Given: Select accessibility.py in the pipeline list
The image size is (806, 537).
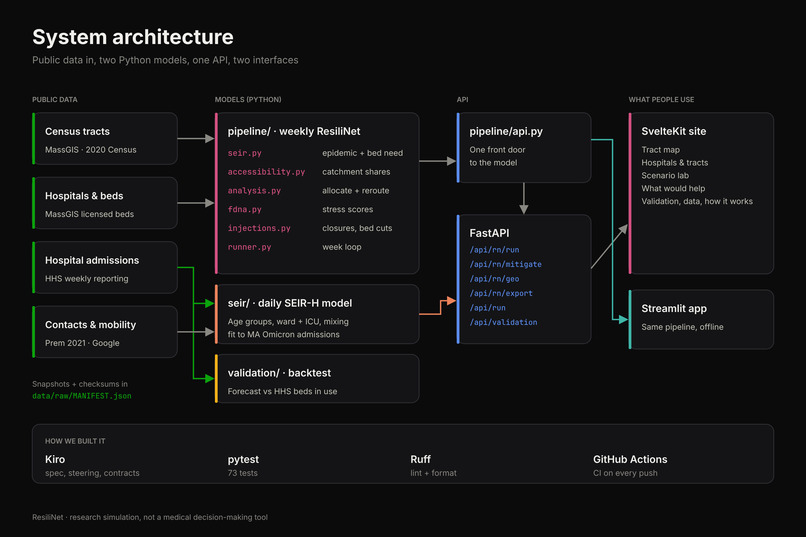Looking at the screenshot, I should click(266, 172).
